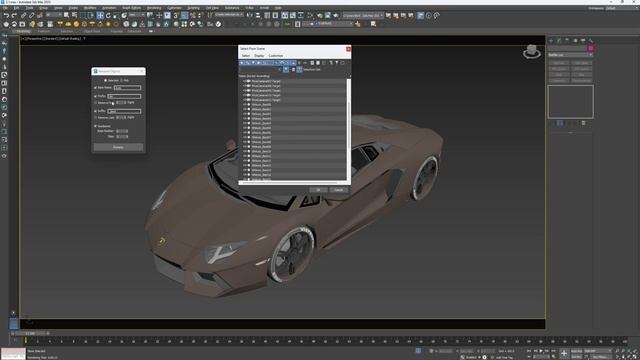640x360 pixels.
Task: Enable the Remove Last checkbox
Action: (x=96, y=118)
